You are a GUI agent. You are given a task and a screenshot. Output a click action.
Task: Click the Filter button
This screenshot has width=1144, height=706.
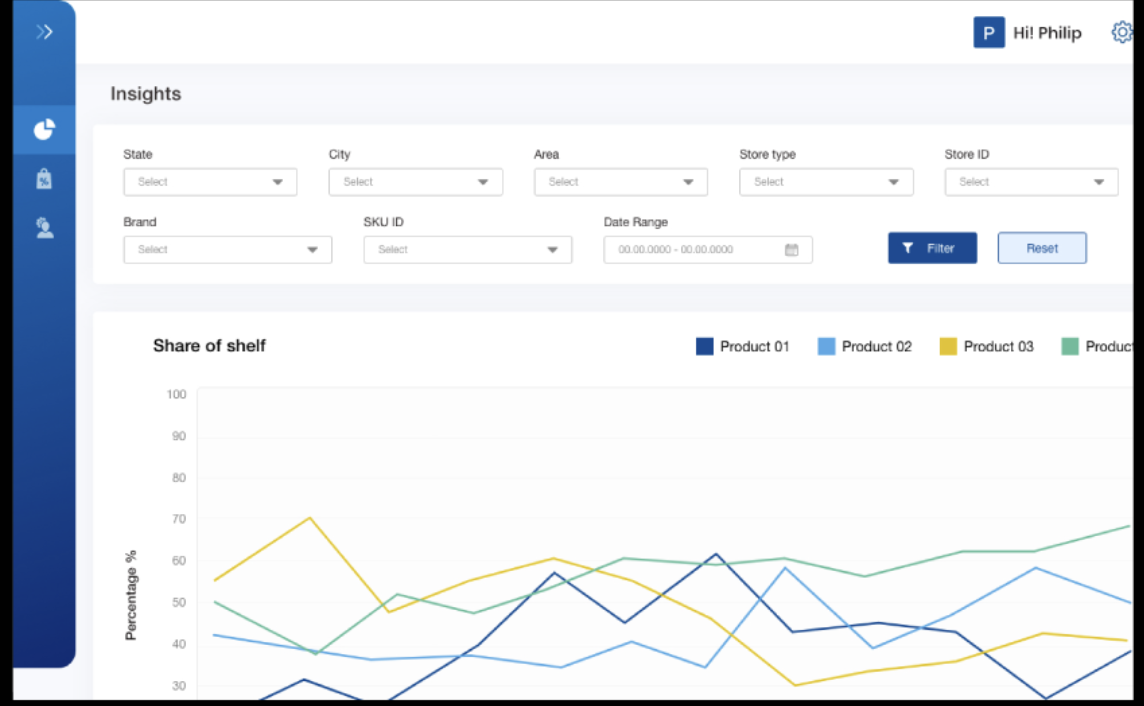[932, 248]
